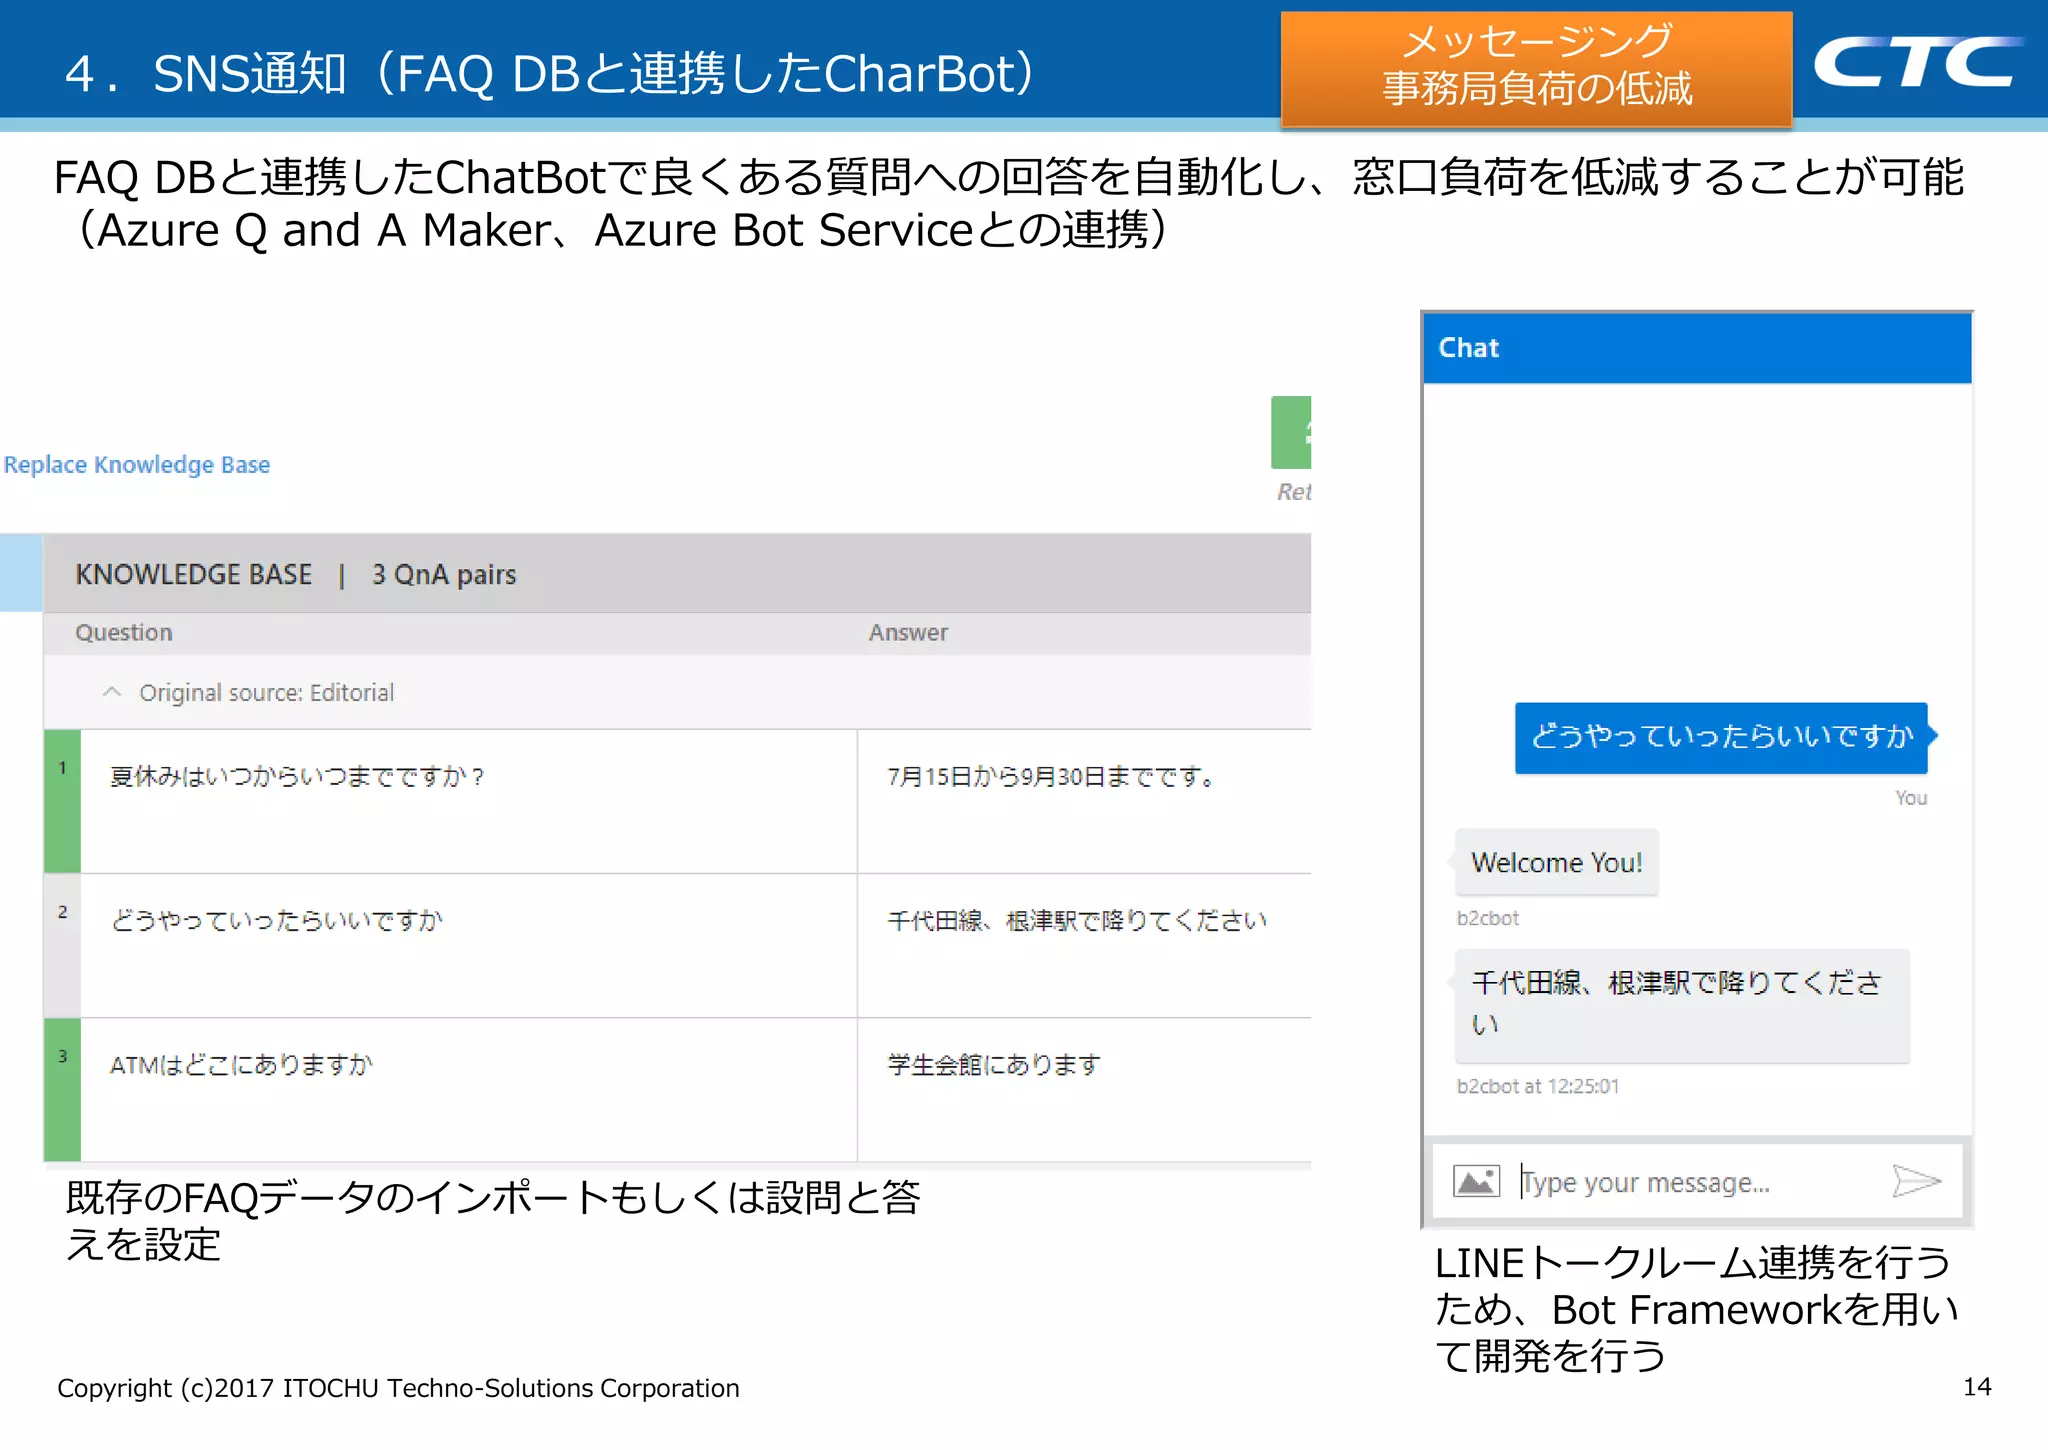2048x1450 pixels.
Task: Click the KNOWLEDGE BASE heading
Action: [x=194, y=575]
